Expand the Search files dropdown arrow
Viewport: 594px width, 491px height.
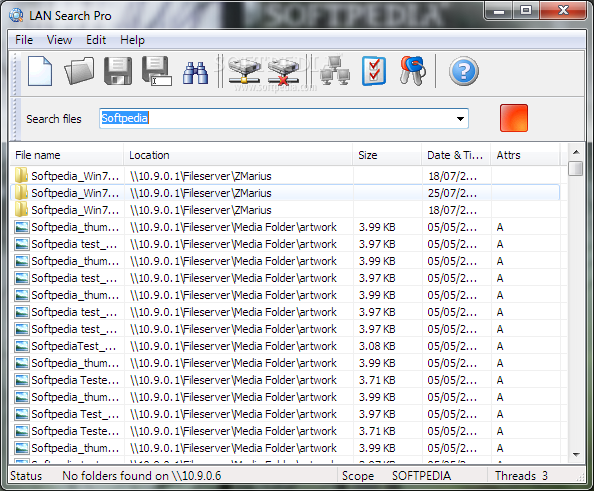(x=460, y=119)
